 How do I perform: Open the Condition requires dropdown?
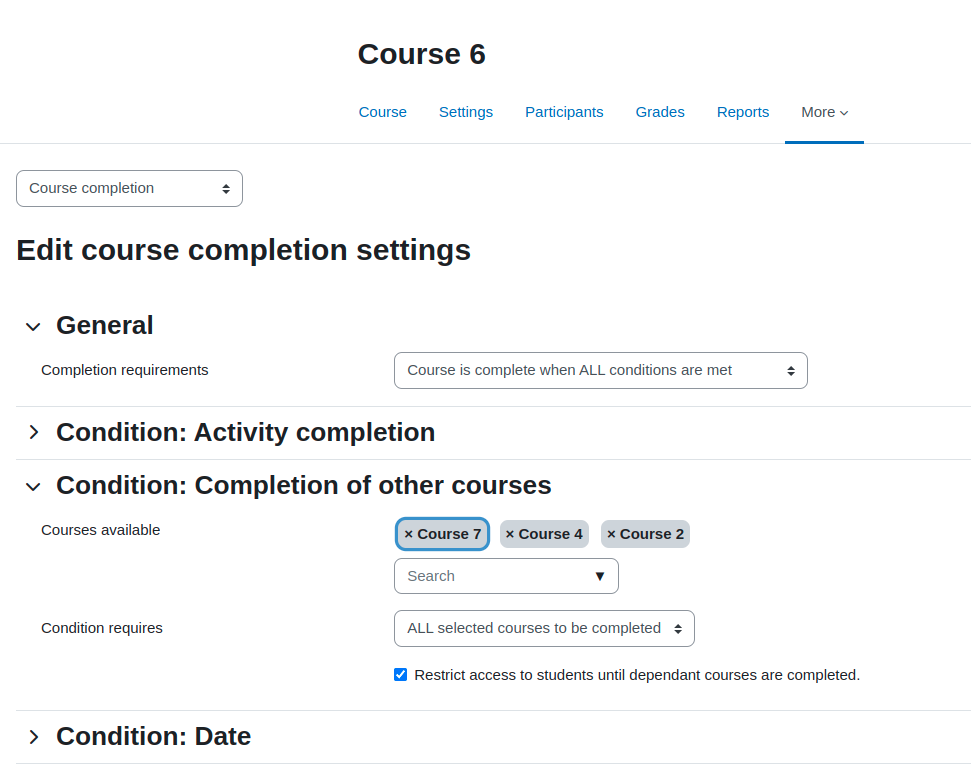coord(544,629)
